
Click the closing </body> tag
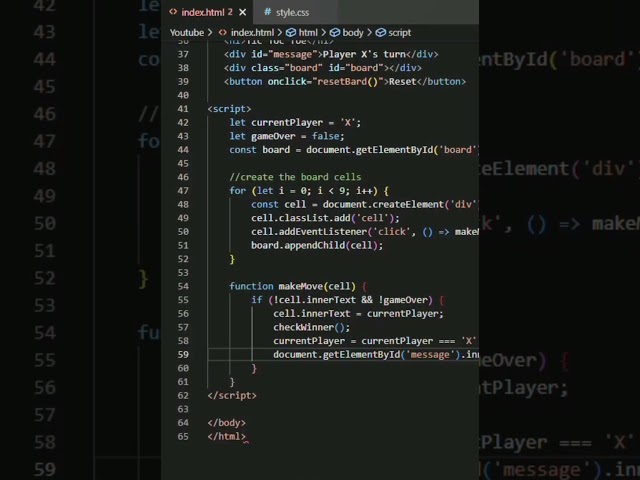(227, 423)
